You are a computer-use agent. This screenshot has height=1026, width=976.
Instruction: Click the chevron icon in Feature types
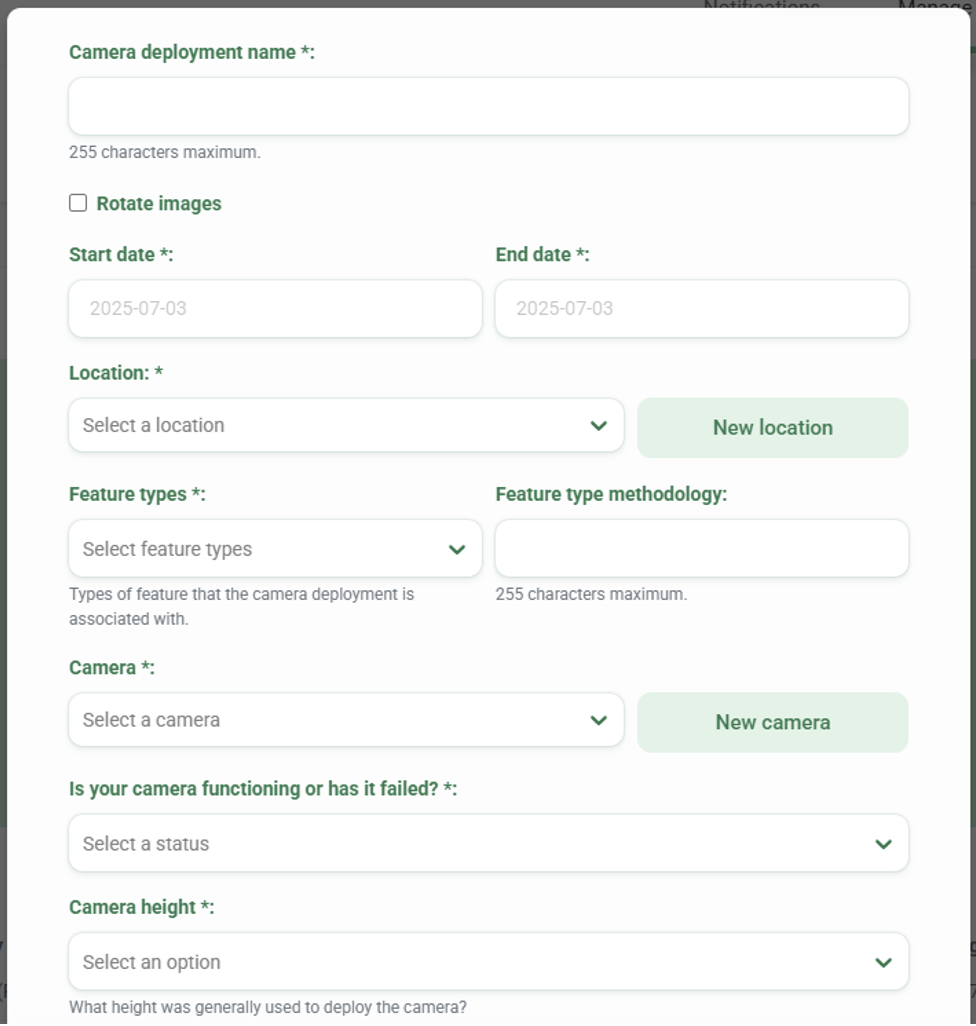pyautogui.click(x=457, y=549)
